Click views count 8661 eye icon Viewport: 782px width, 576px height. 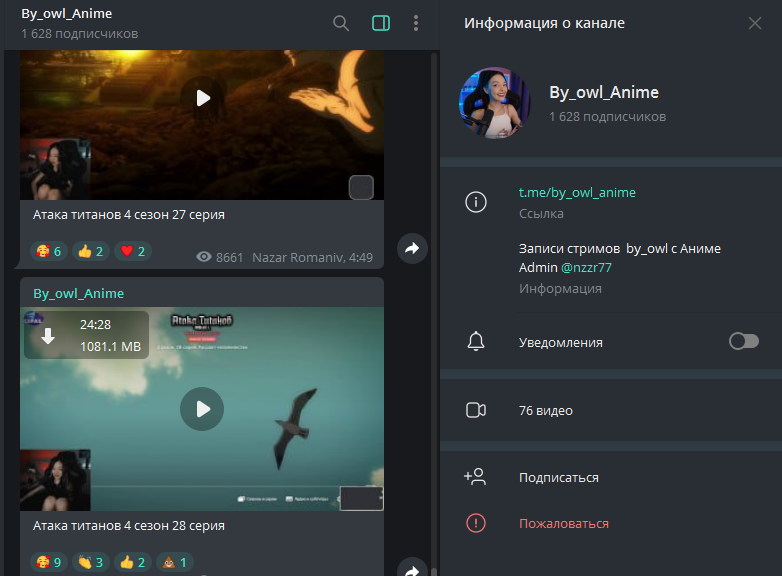[203, 257]
